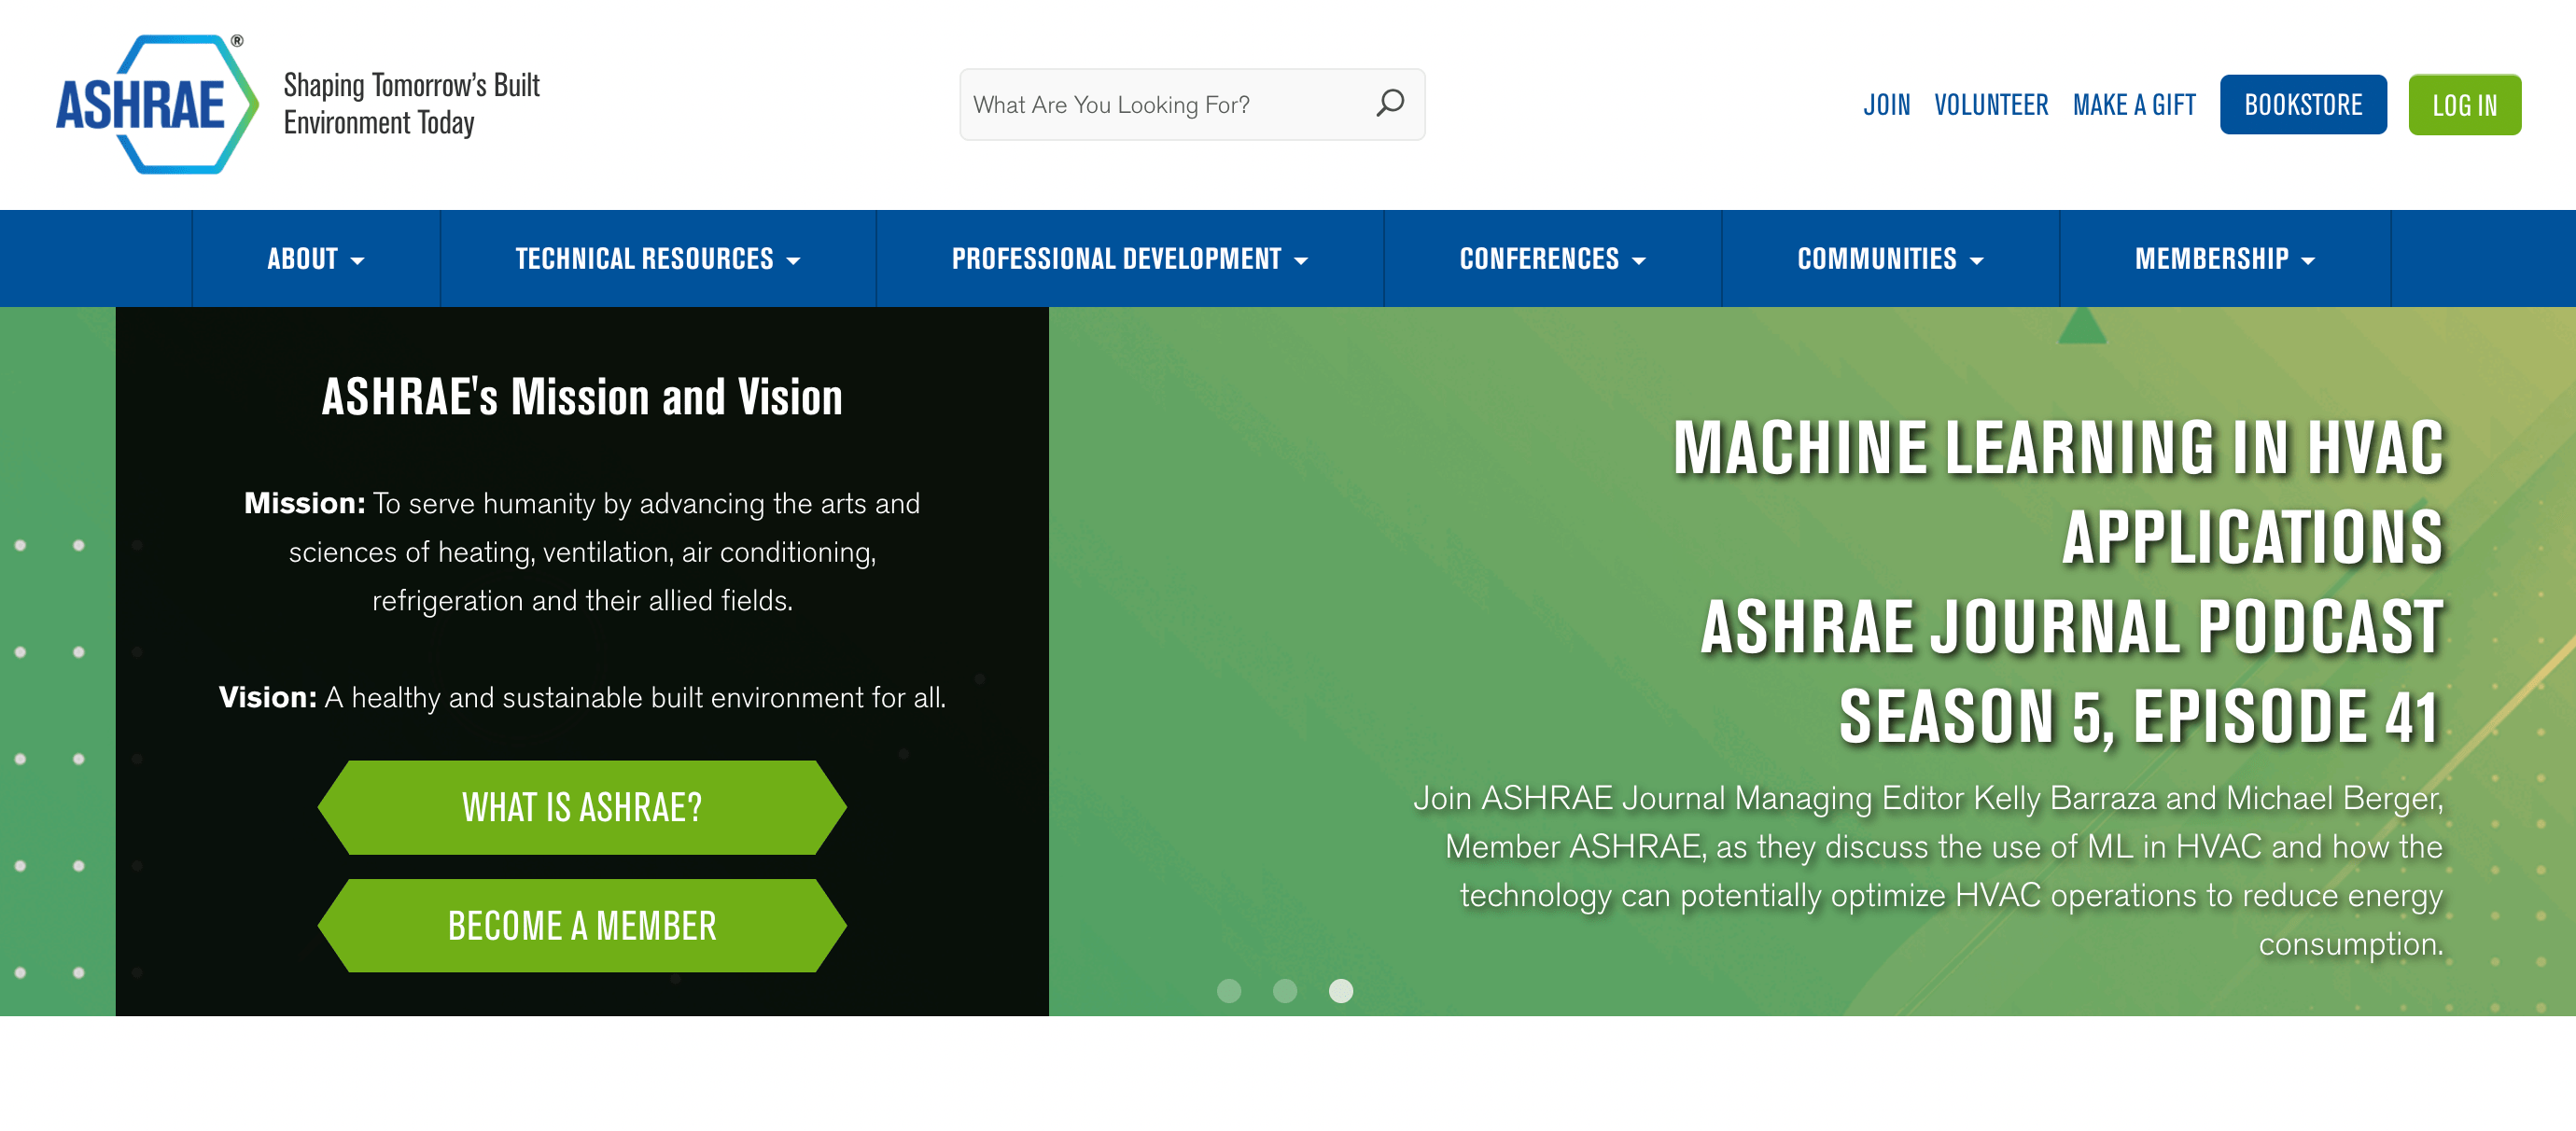Open the JOIN link
Image resolution: width=2576 pixels, height=1131 pixels.
(1886, 105)
